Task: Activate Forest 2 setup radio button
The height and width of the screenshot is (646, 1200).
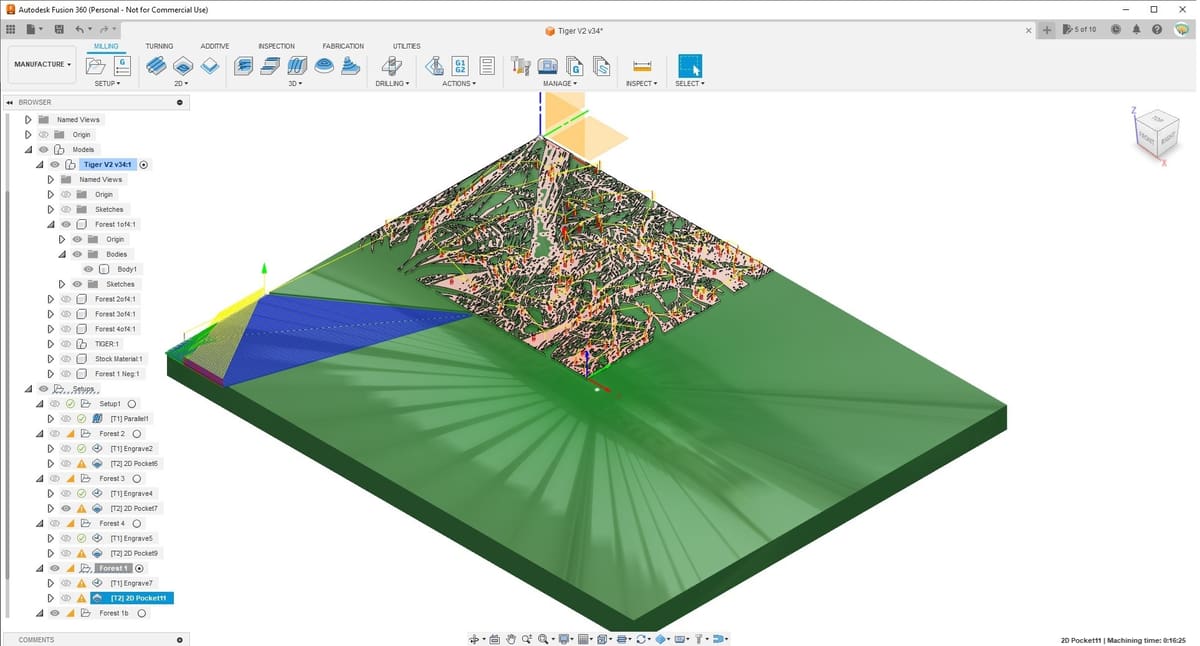Action: point(137,434)
